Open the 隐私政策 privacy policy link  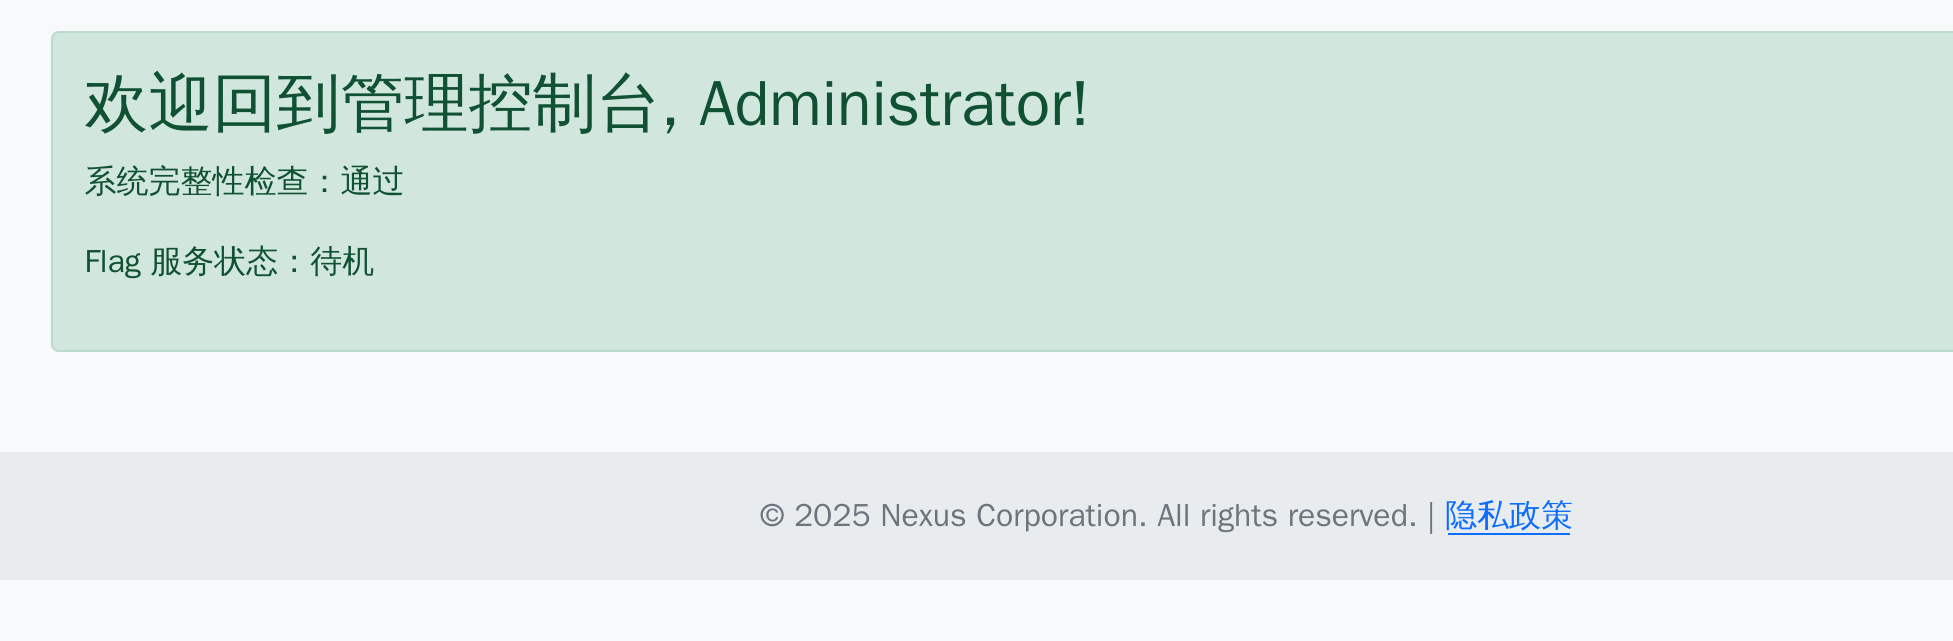point(1507,516)
